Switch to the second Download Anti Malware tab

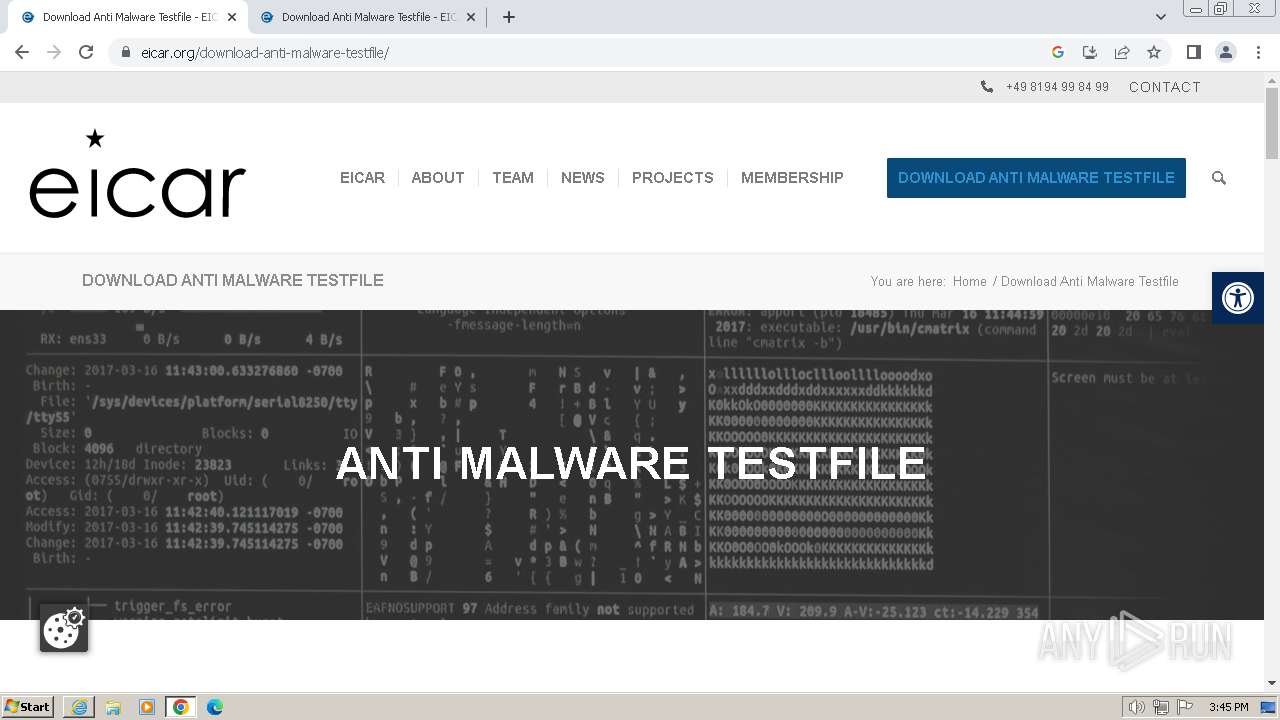(366, 17)
